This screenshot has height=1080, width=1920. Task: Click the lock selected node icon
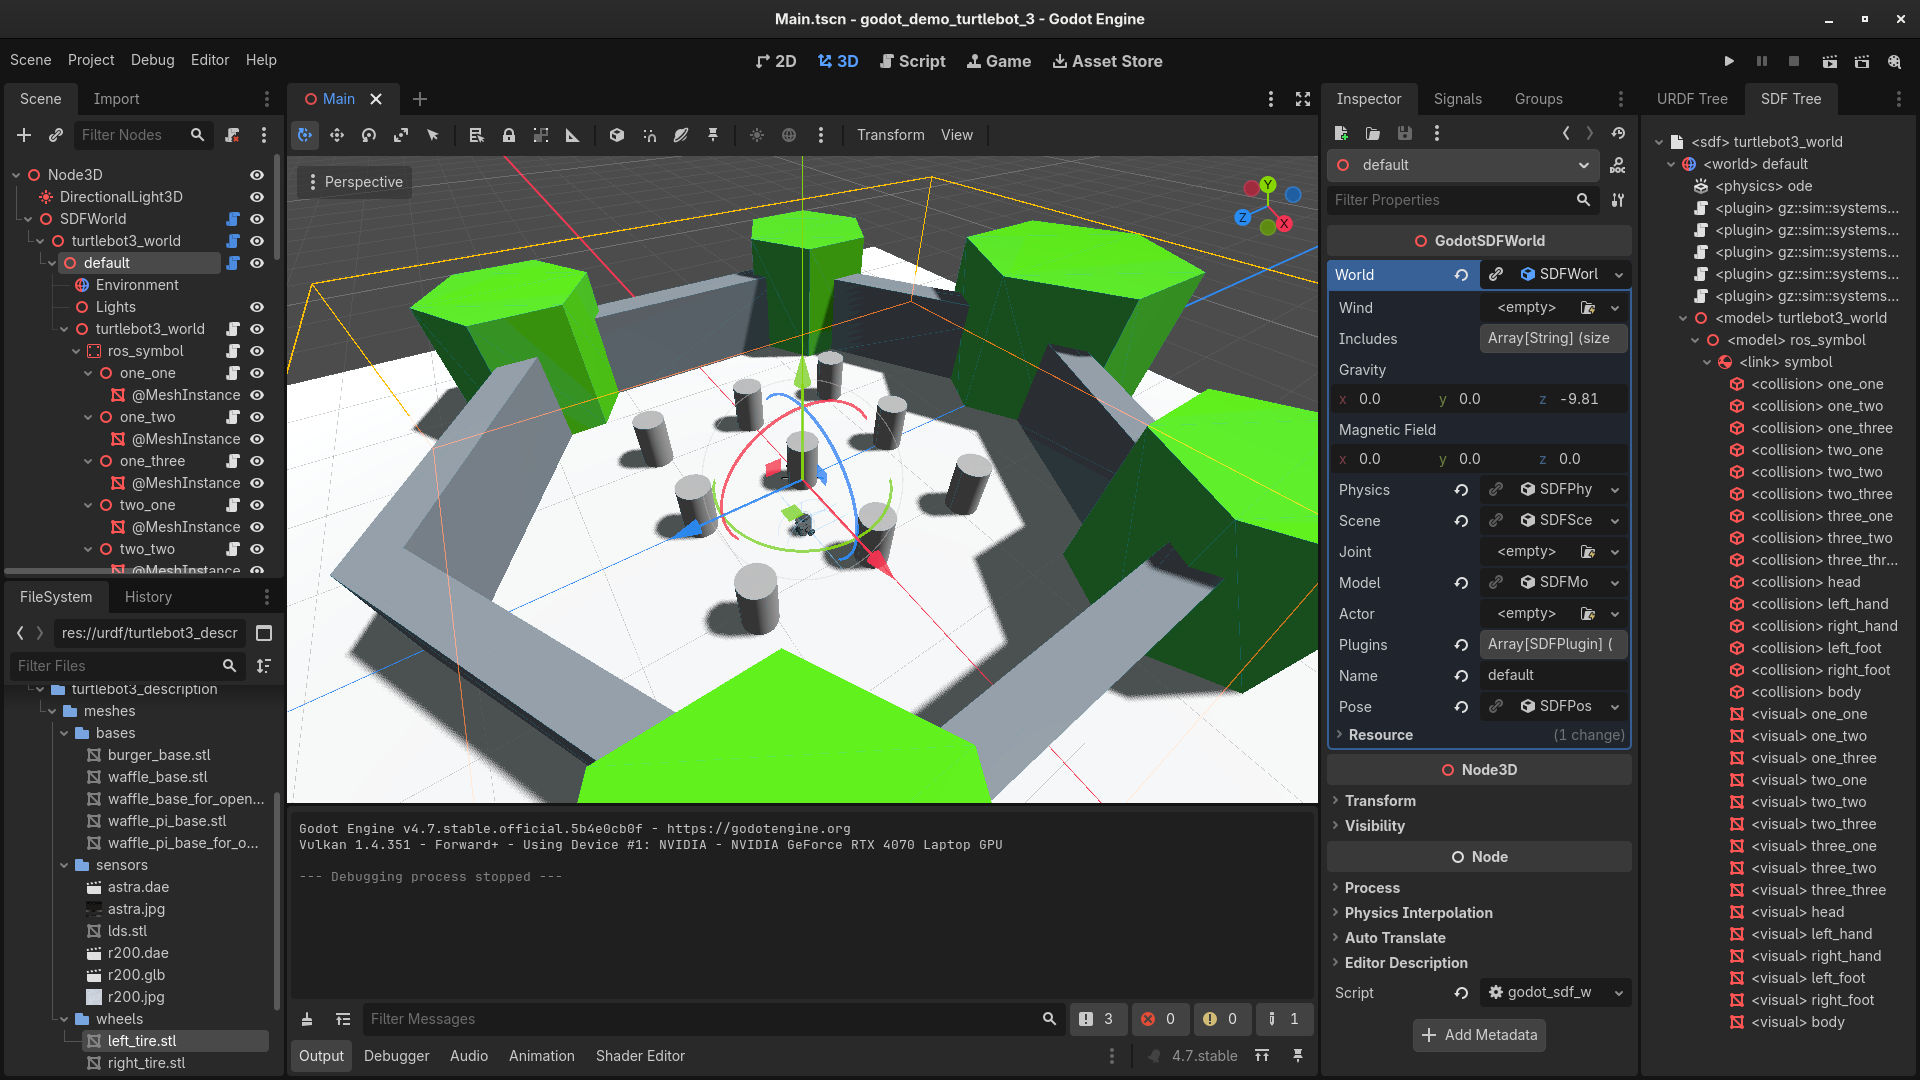[x=509, y=135]
